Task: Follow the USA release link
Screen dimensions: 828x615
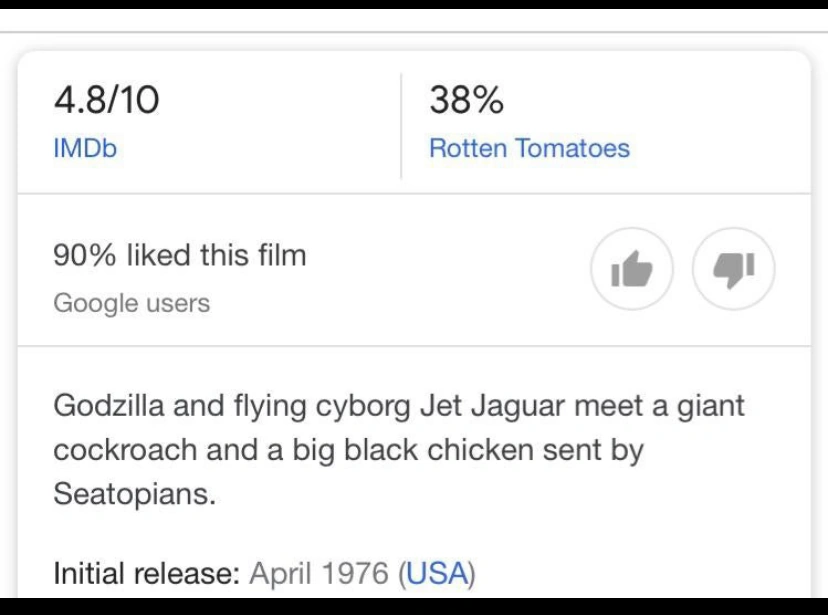Action: click(x=437, y=573)
